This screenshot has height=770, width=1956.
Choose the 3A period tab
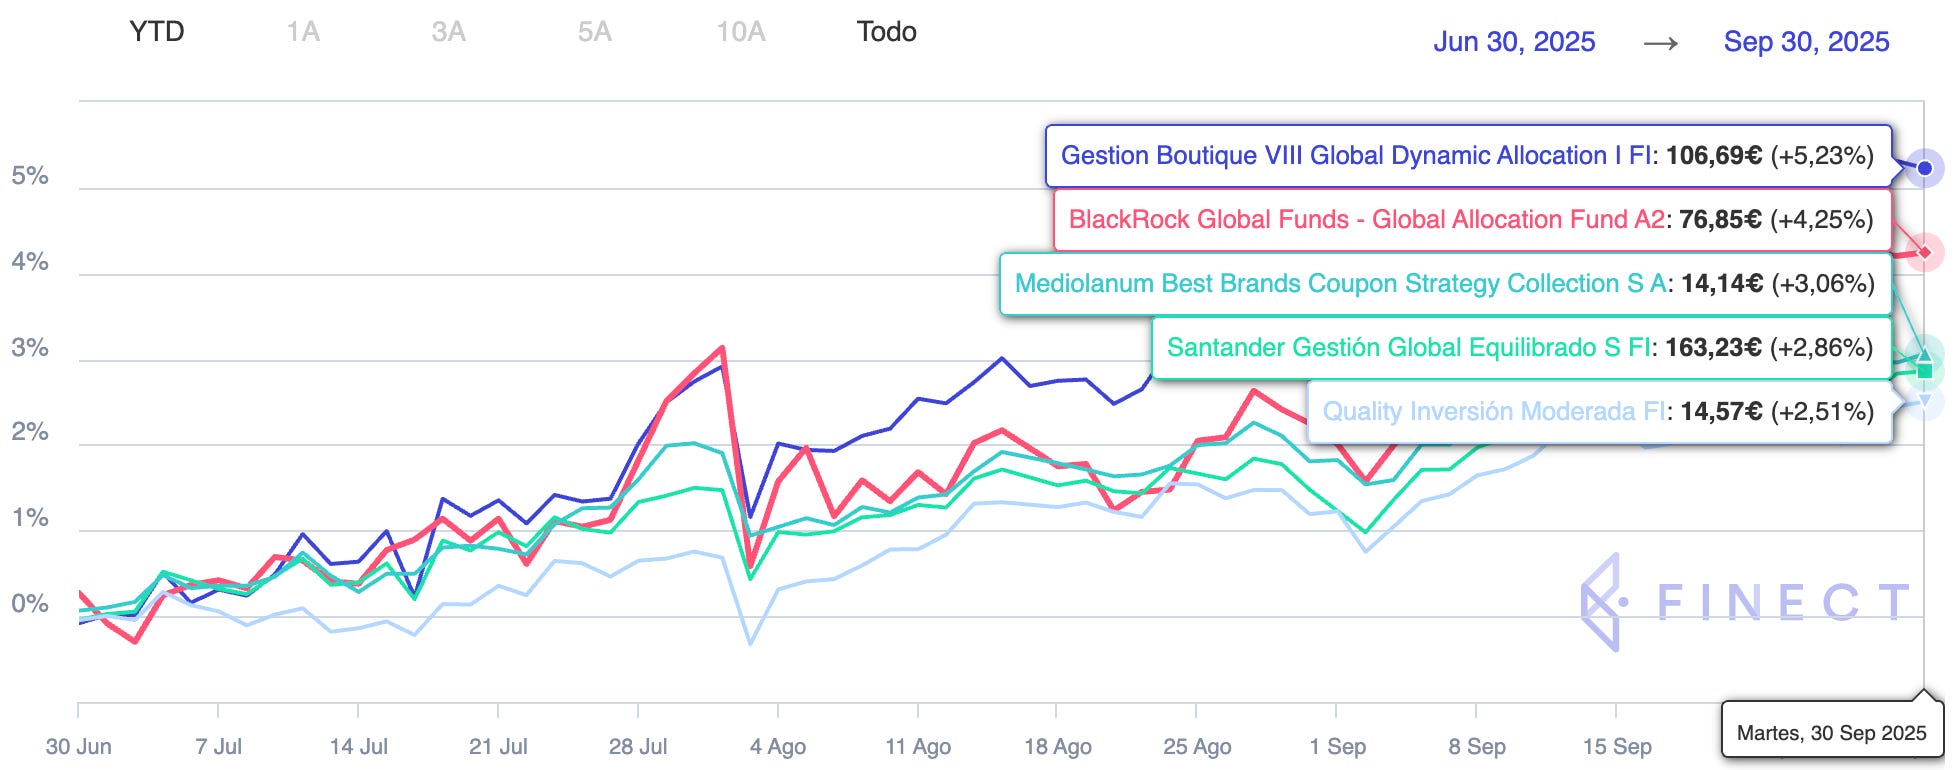[449, 32]
